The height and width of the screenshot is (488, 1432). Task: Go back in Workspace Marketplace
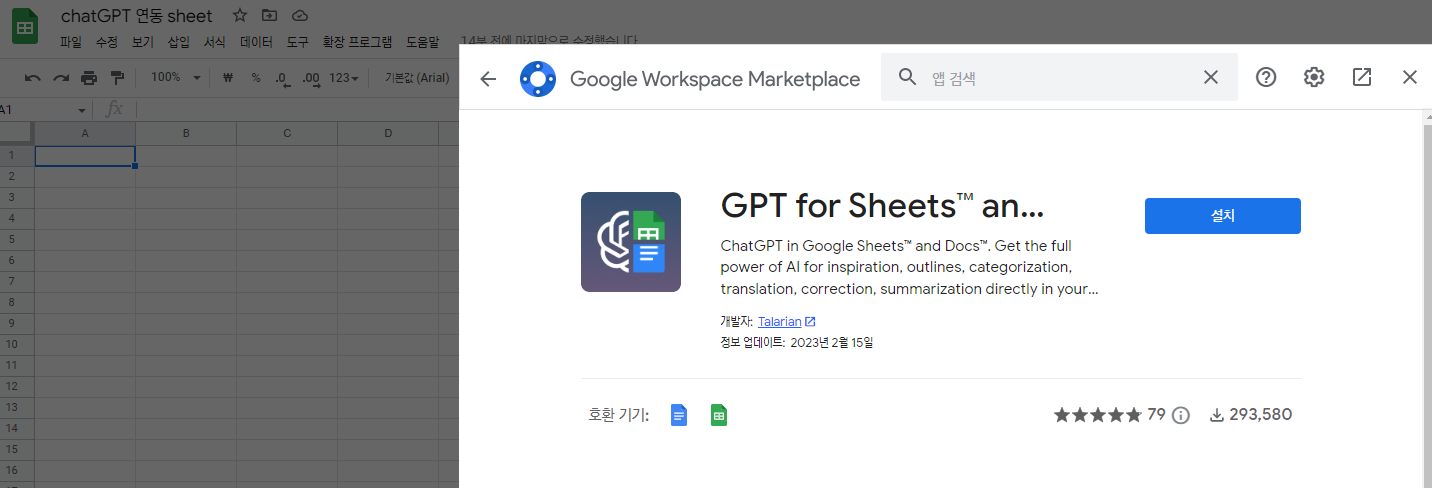point(488,78)
